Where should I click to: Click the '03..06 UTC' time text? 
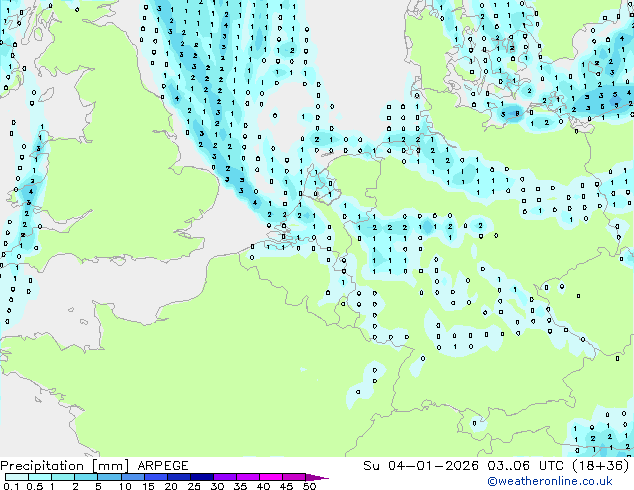525,466
